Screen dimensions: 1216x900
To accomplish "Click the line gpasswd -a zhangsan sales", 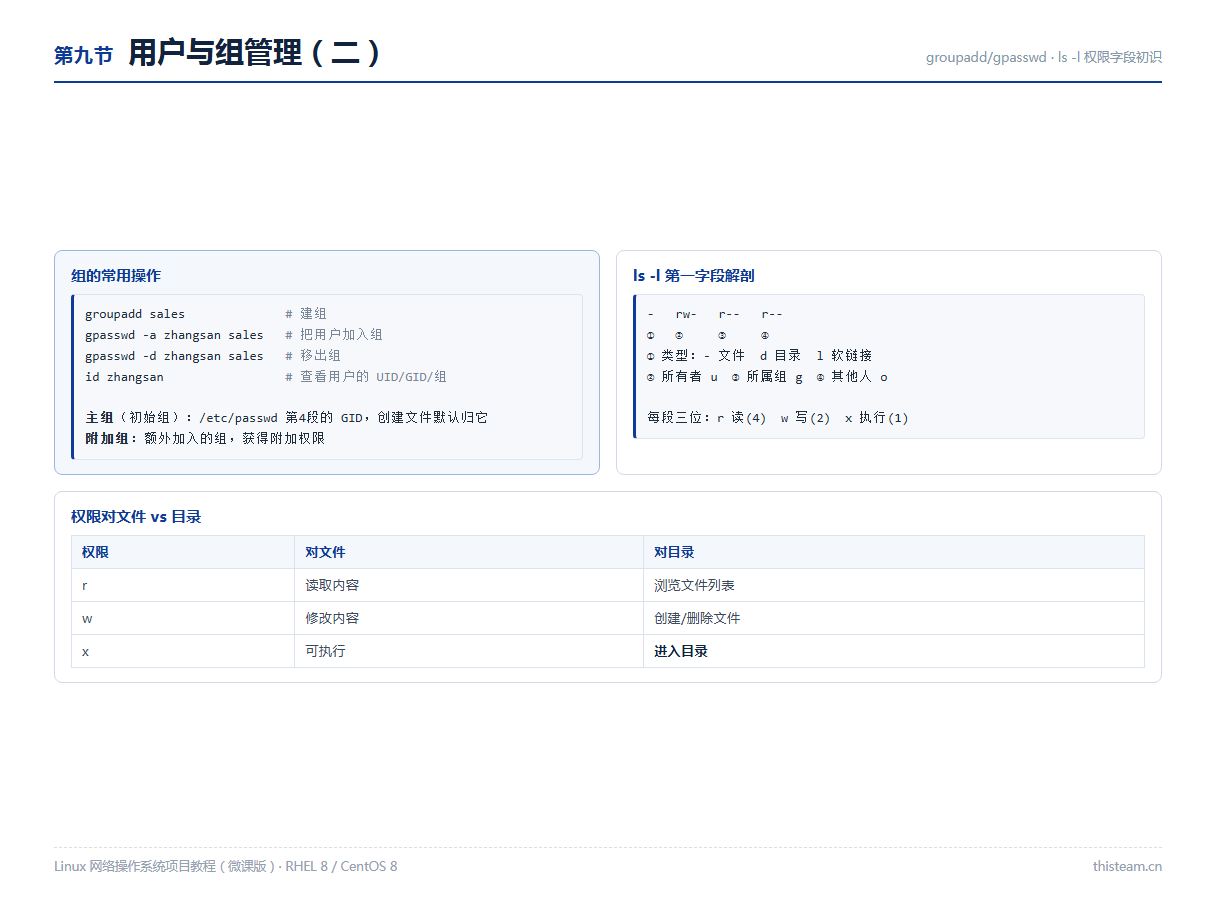I will pos(174,335).
